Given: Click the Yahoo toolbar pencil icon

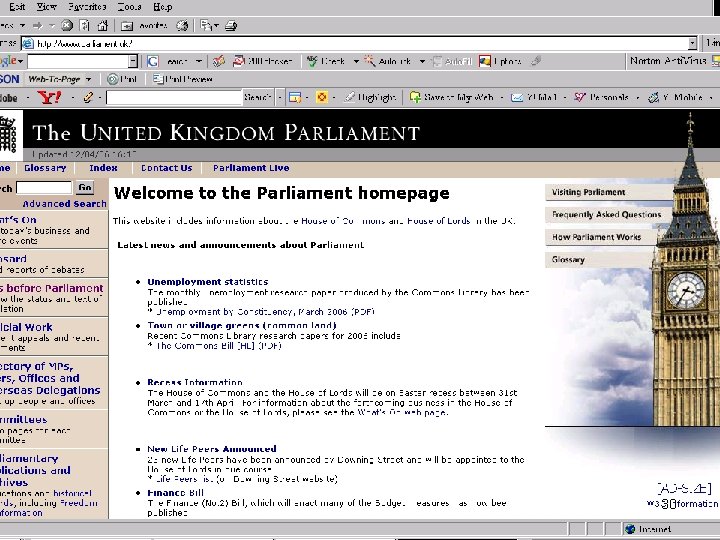Looking at the screenshot, I should coord(88,97).
